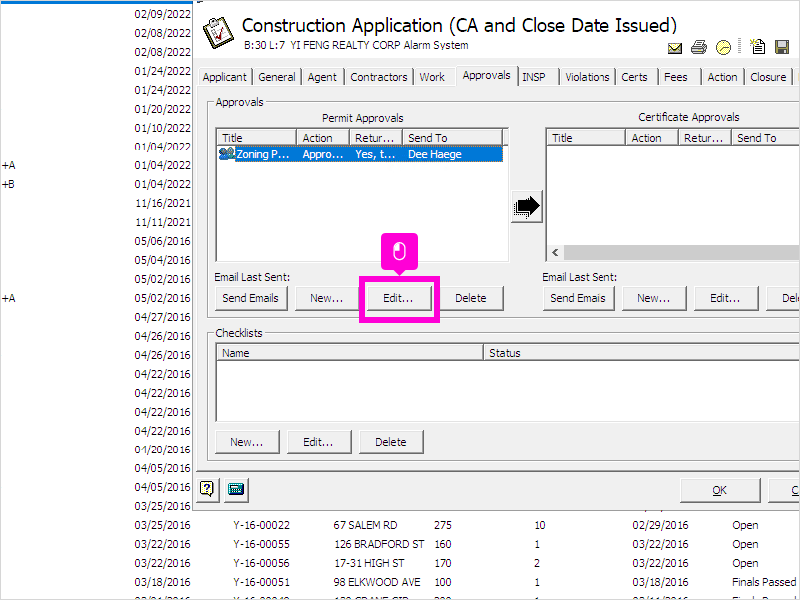Switch to the Applicant tab
This screenshot has width=800, height=600.
coord(224,77)
